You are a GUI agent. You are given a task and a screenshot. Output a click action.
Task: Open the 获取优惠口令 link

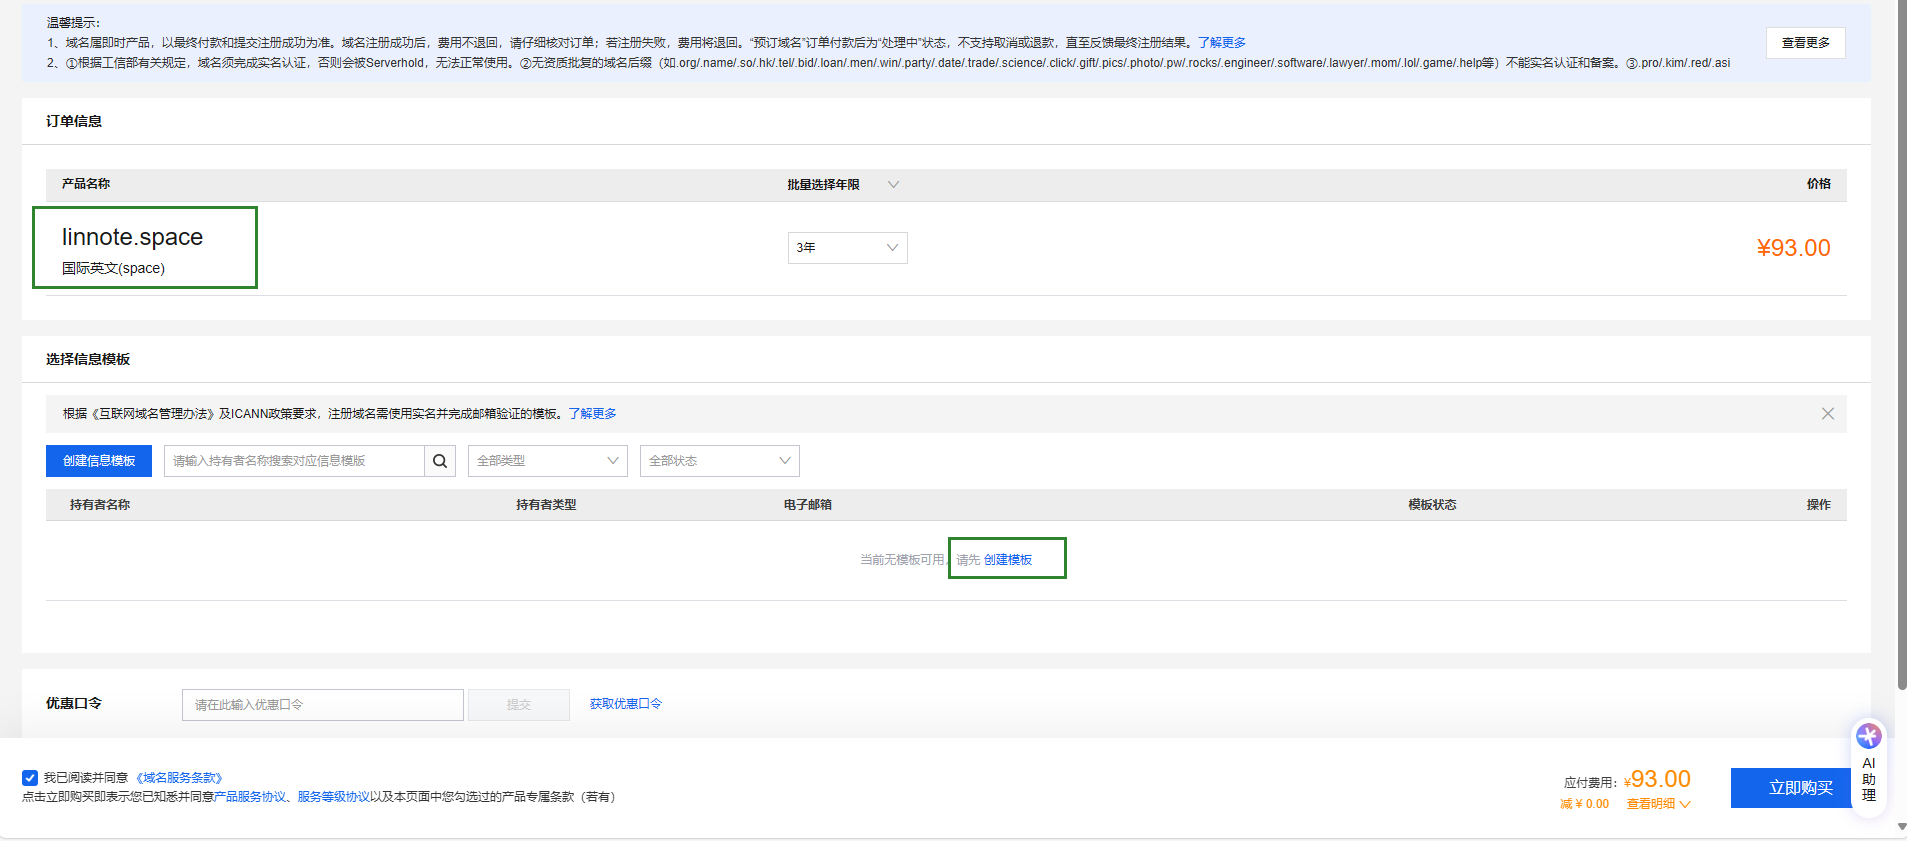click(625, 704)
